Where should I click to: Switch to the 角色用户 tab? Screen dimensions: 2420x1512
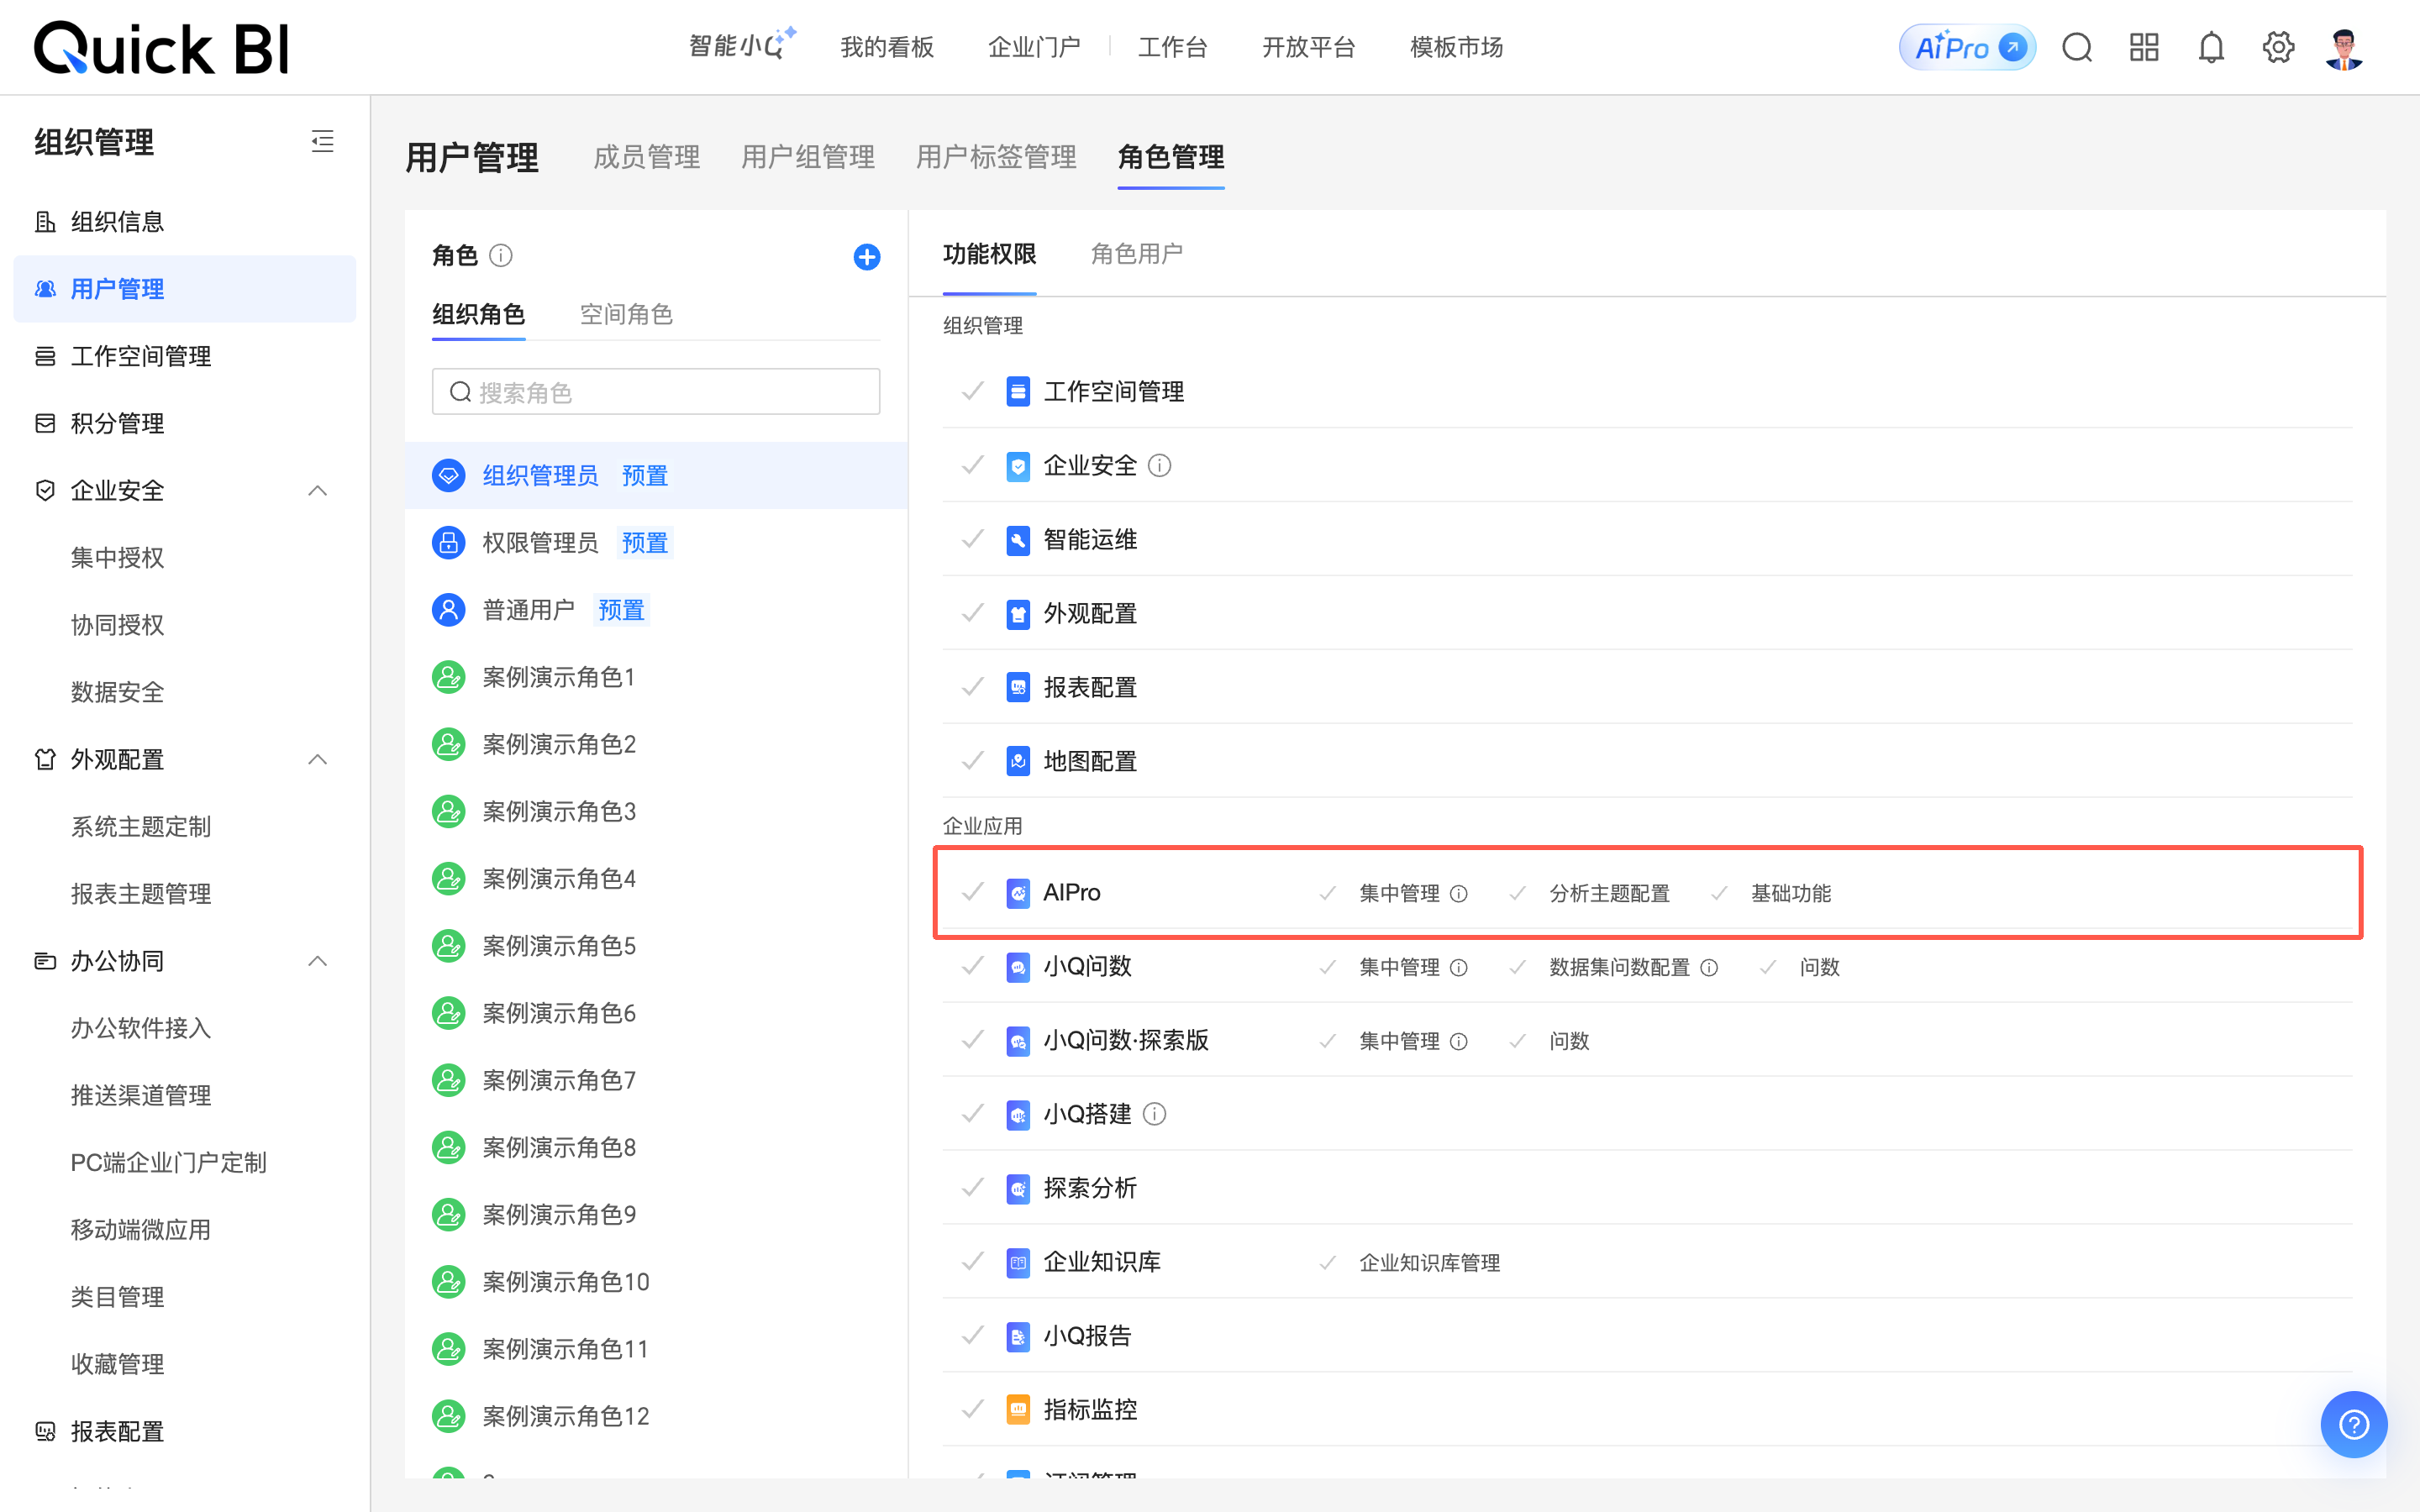[1137, 254]
